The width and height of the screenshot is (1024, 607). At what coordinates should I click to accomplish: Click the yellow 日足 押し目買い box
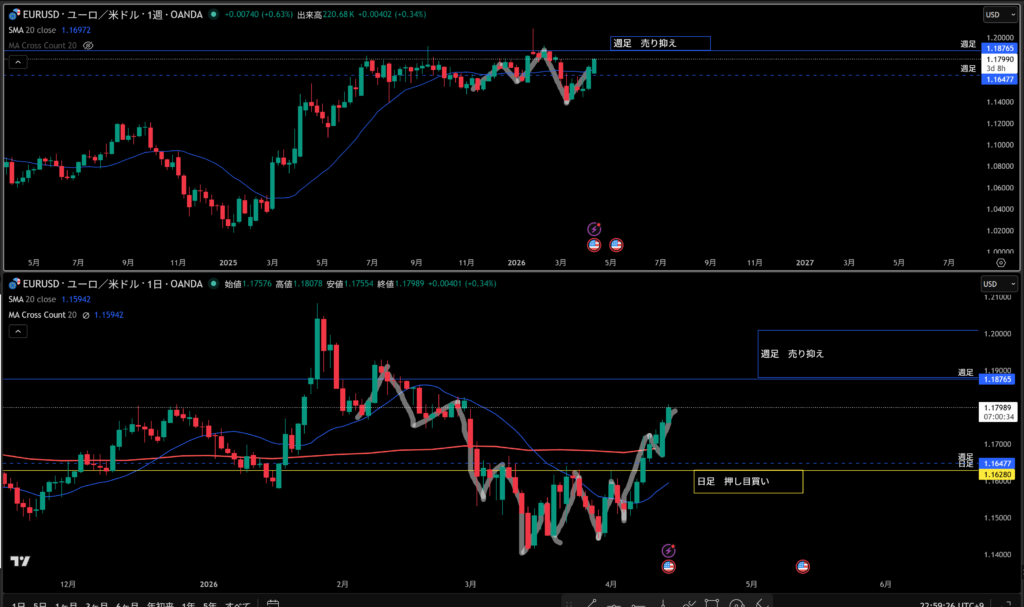[748, 482]
